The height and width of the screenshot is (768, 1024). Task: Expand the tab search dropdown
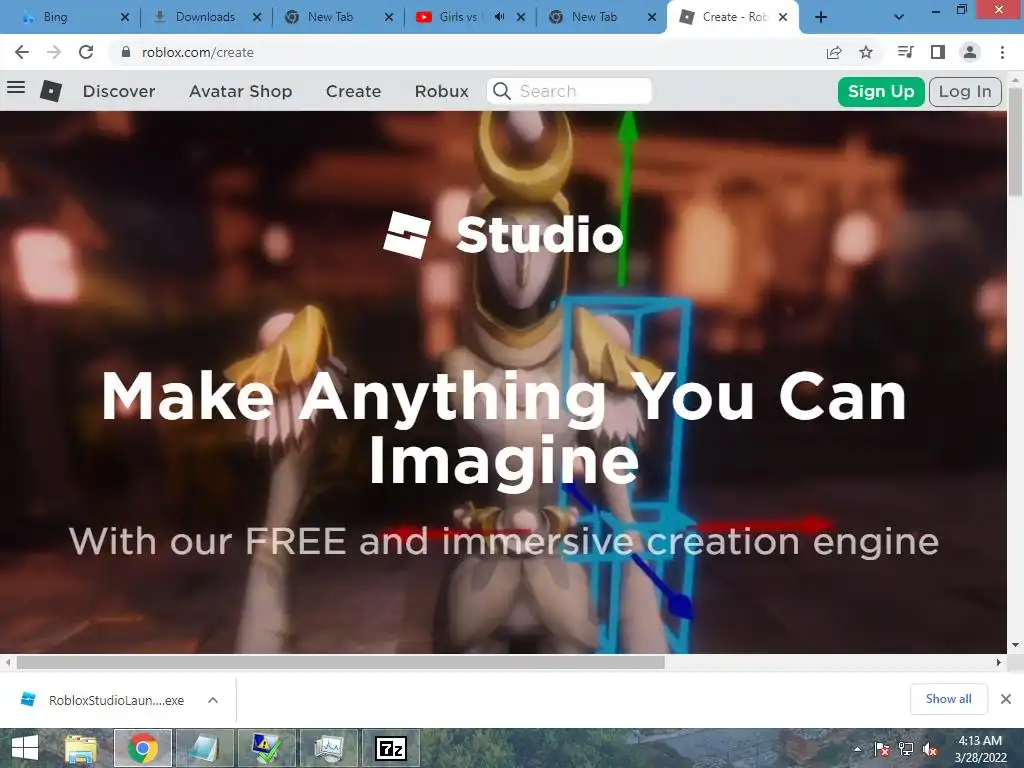(x=899, y=17)
